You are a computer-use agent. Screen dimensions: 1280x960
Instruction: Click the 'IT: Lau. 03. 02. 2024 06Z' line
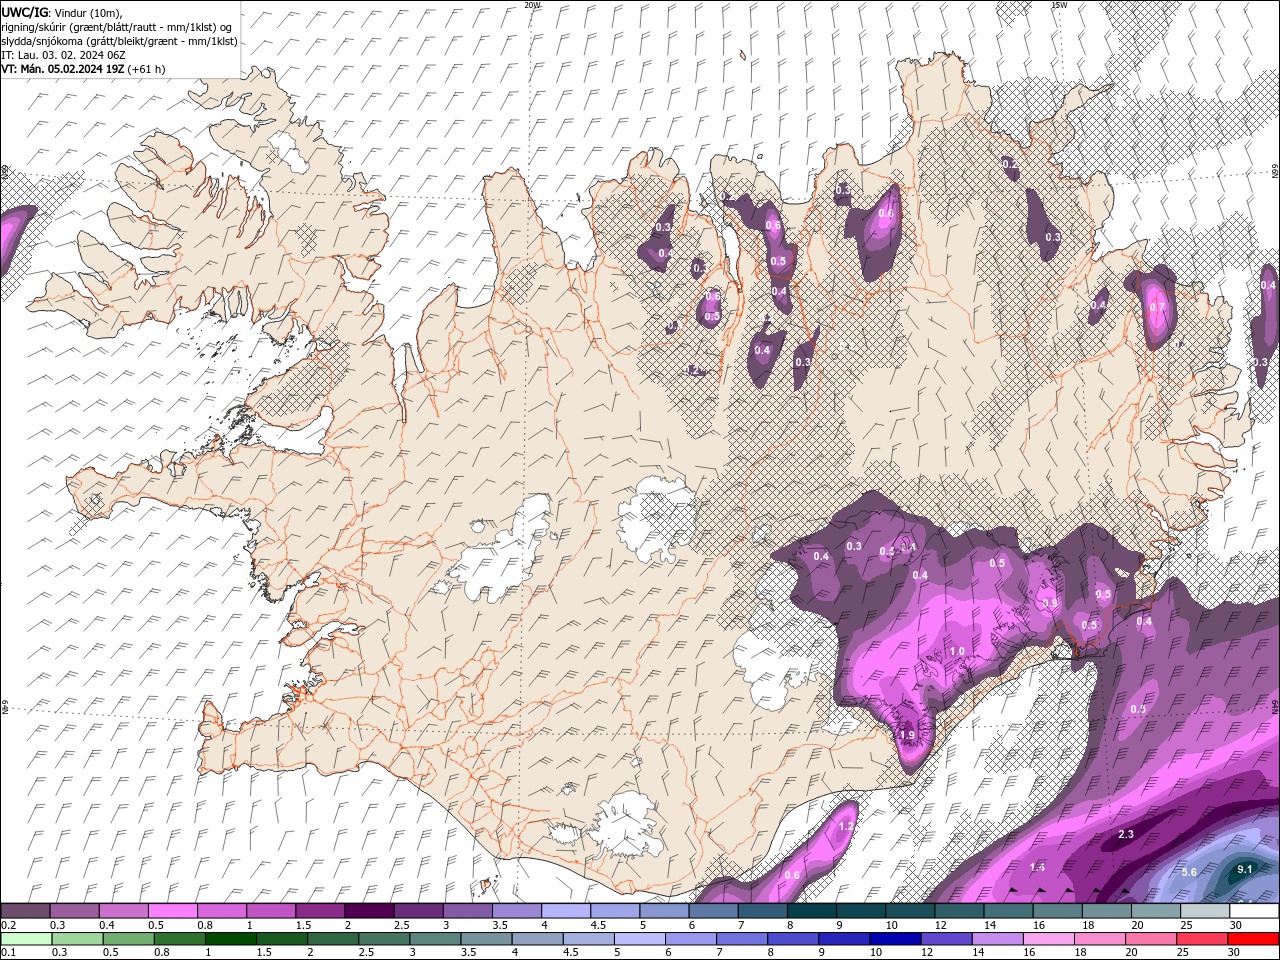click(x=63, y=55)
